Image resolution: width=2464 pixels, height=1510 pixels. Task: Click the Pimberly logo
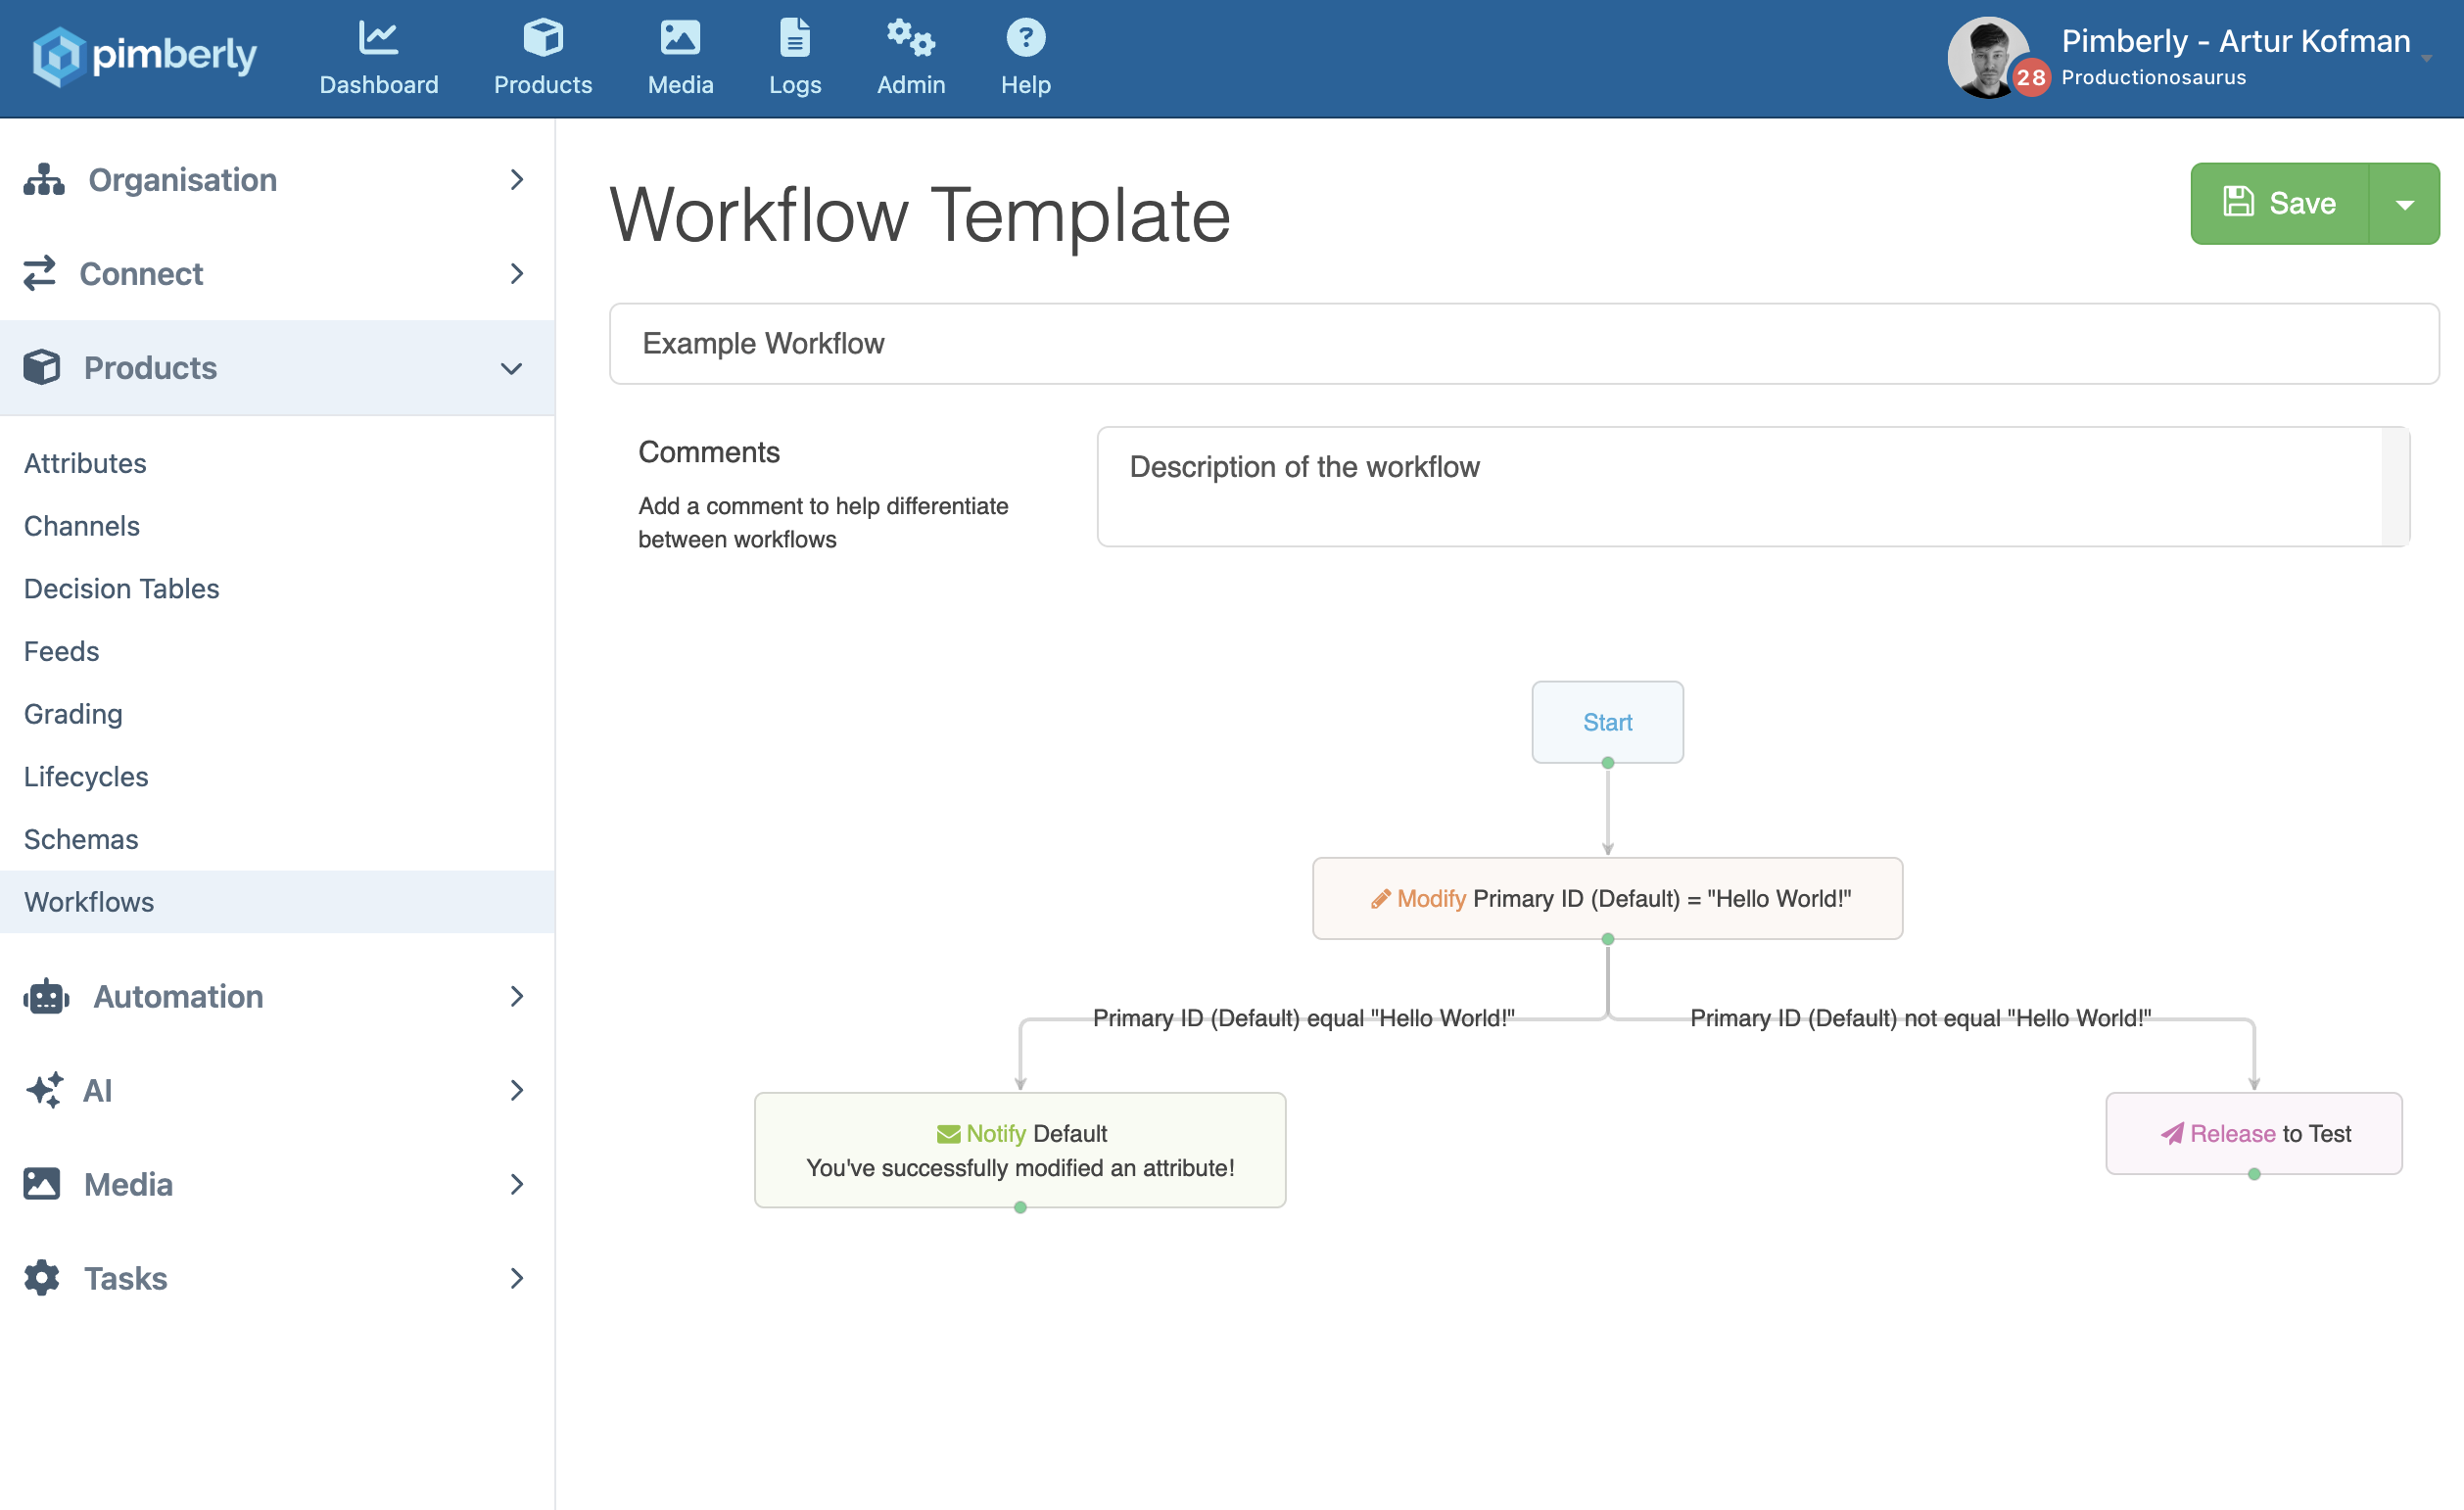(144, 56)
